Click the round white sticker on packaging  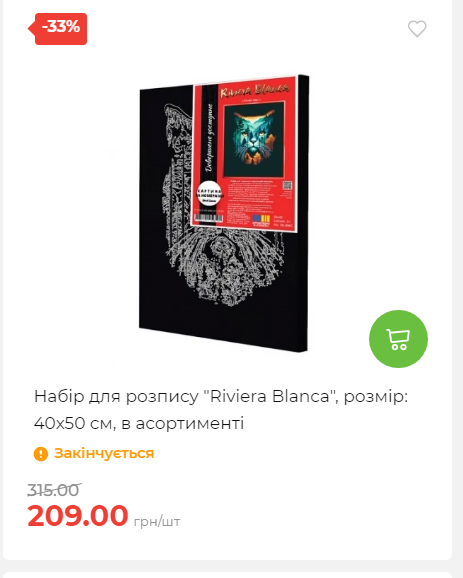209,194
